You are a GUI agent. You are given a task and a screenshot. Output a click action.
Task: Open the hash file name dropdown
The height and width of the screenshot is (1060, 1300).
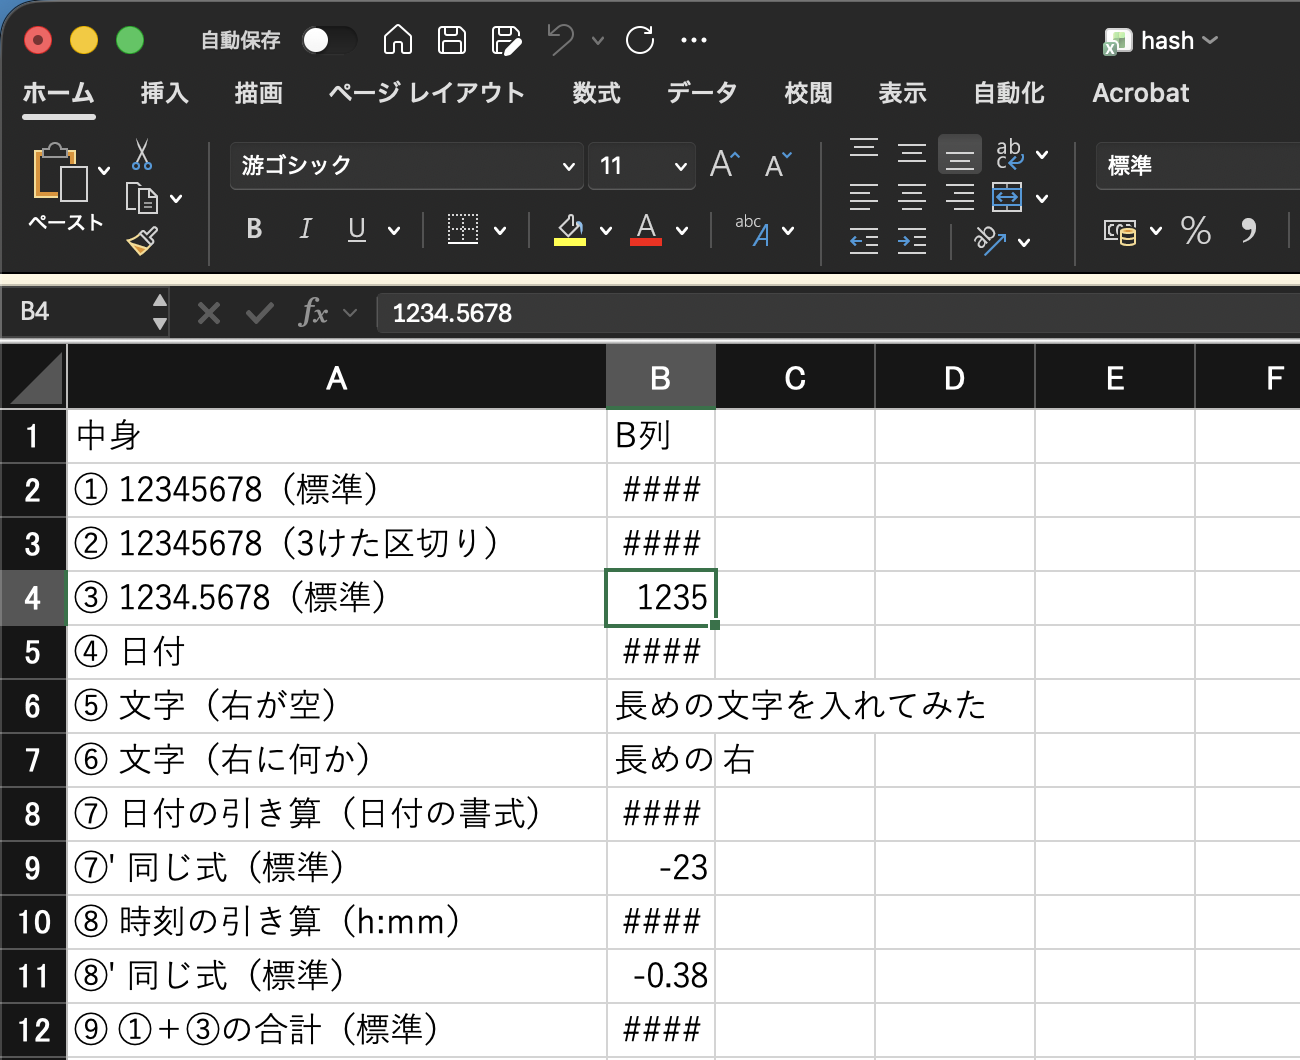point(1210,40)
